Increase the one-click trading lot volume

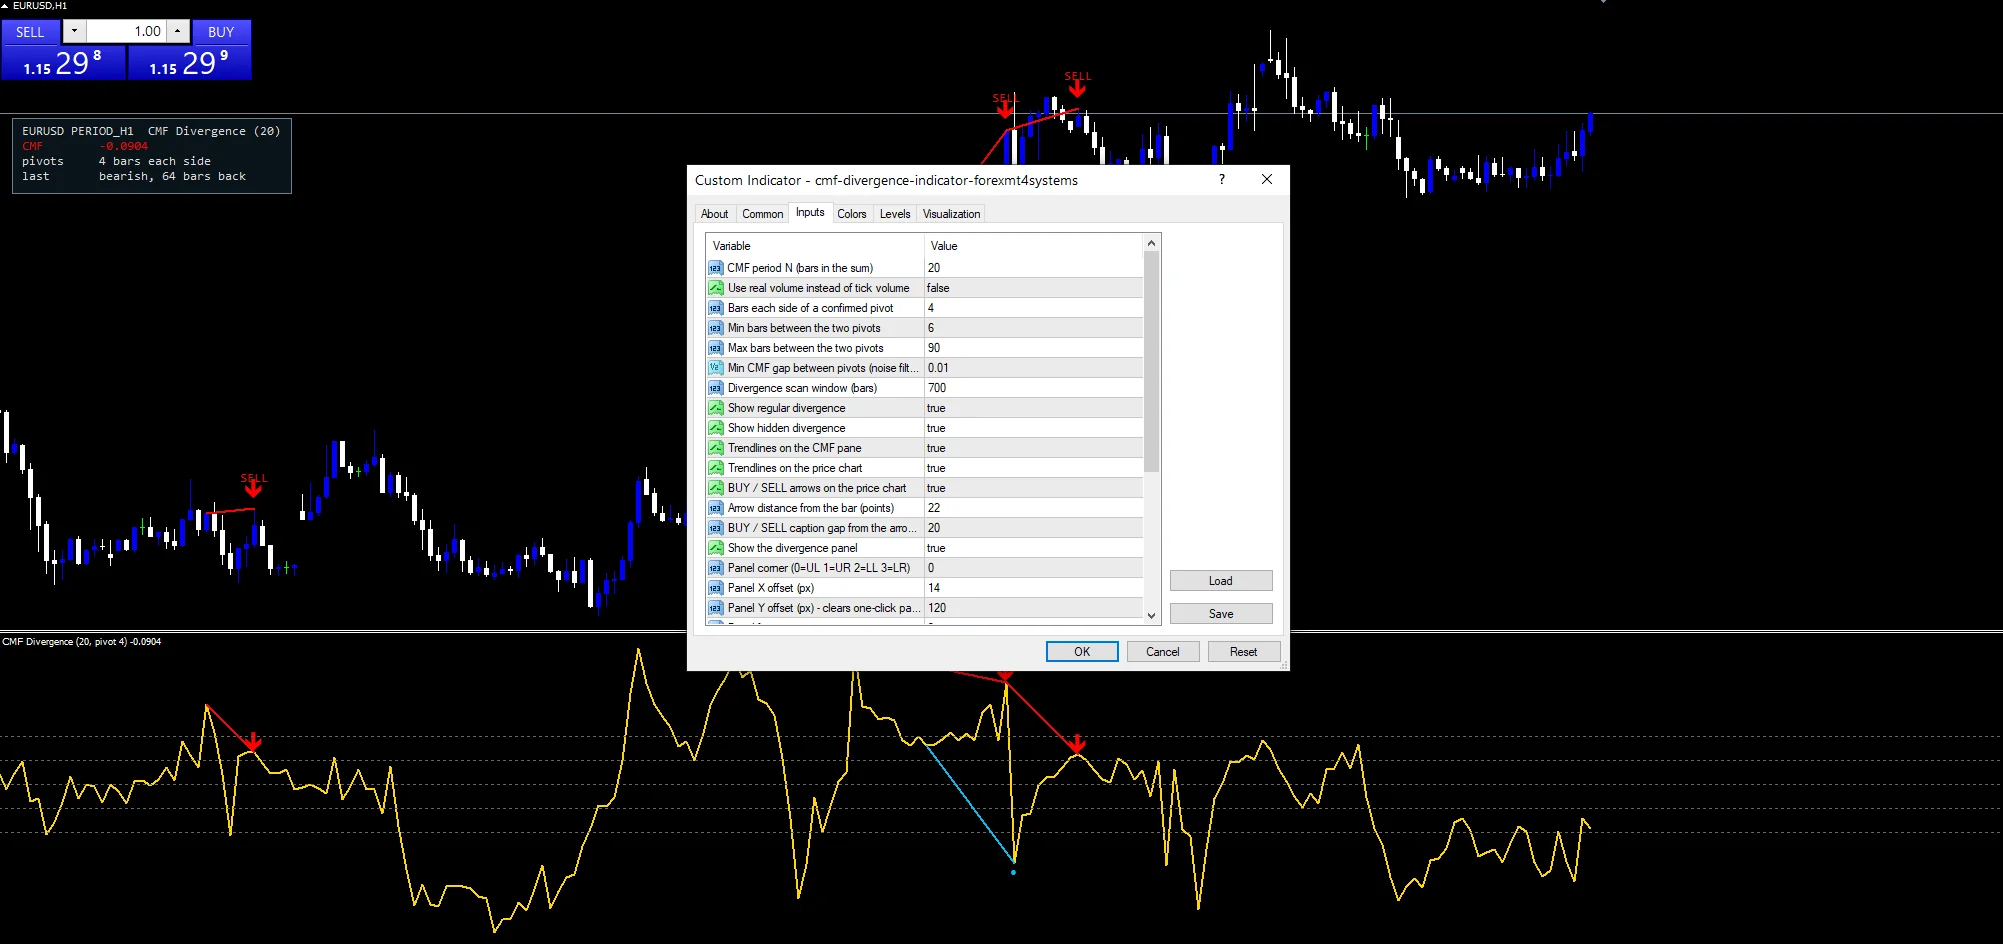pyautogui.click(x=177, y=31)
